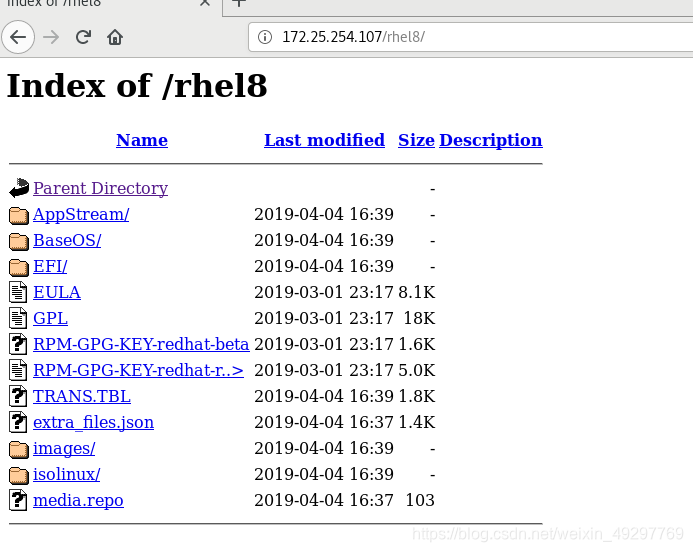Open the BaseOS/ directory
The image size is (693, 552).
click(67, 240)
